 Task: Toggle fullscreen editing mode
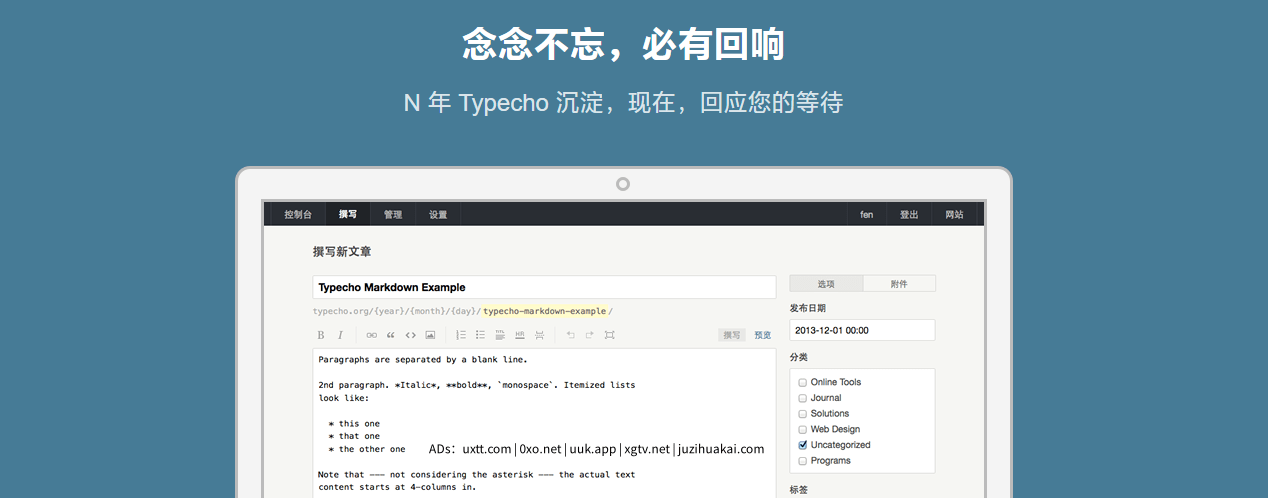click(610, 335)
